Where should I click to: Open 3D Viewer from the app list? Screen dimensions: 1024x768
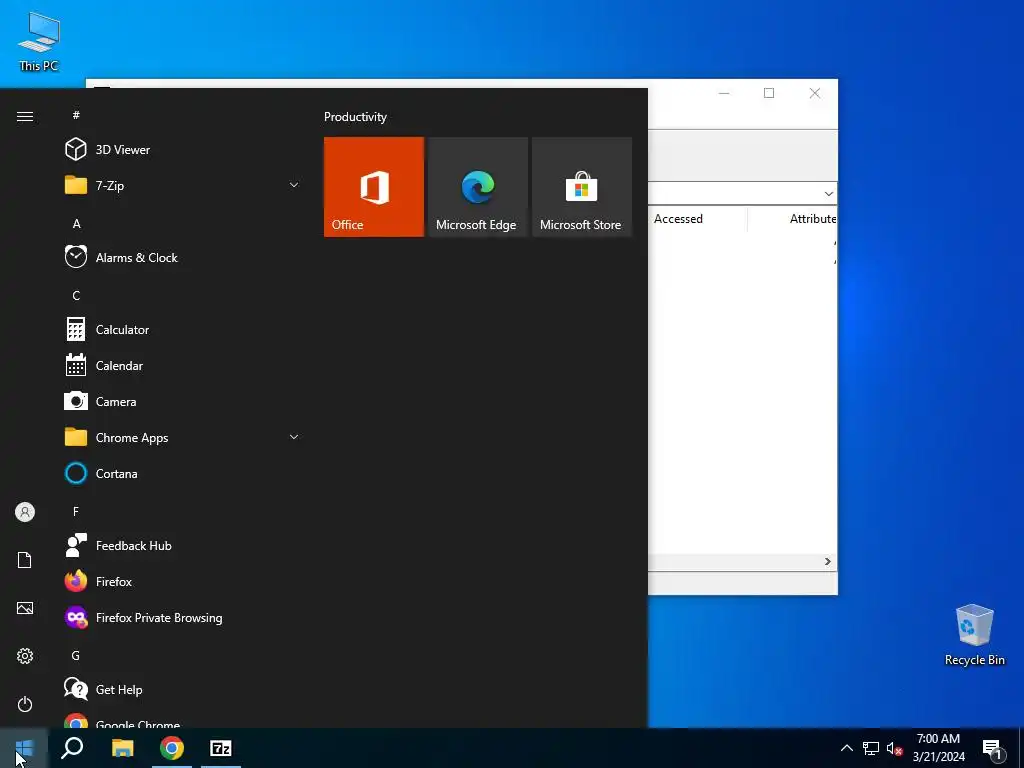pyautogui.click(x=181, y=150)
